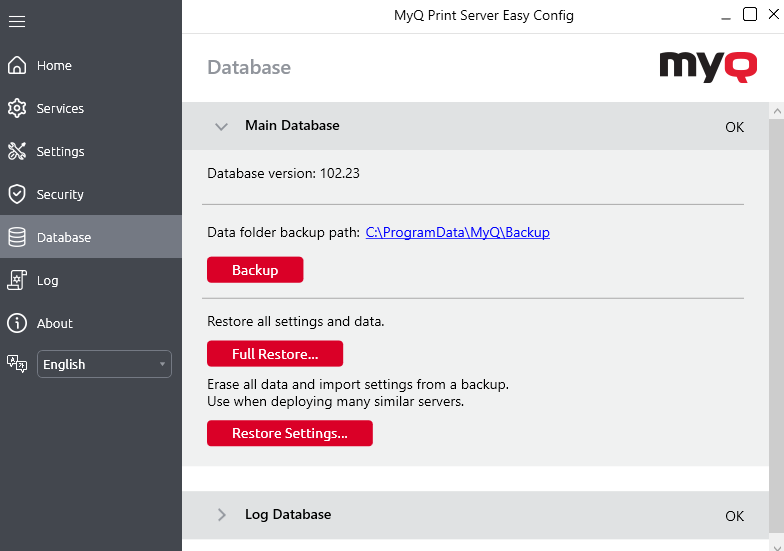Viewport: 784px width, 551px height.
Task: Open the Settings menu item
Action: tap(60, 152)
